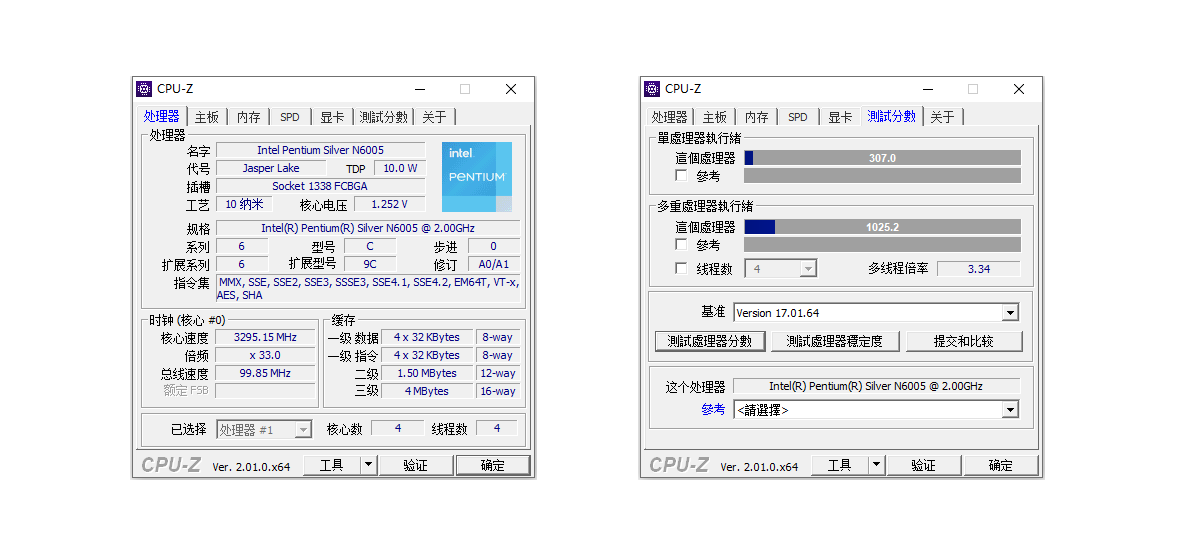The image size is (1179, 543).
Task: Click the 工艺 10 纳米 value
Action: tap(244, 204)
